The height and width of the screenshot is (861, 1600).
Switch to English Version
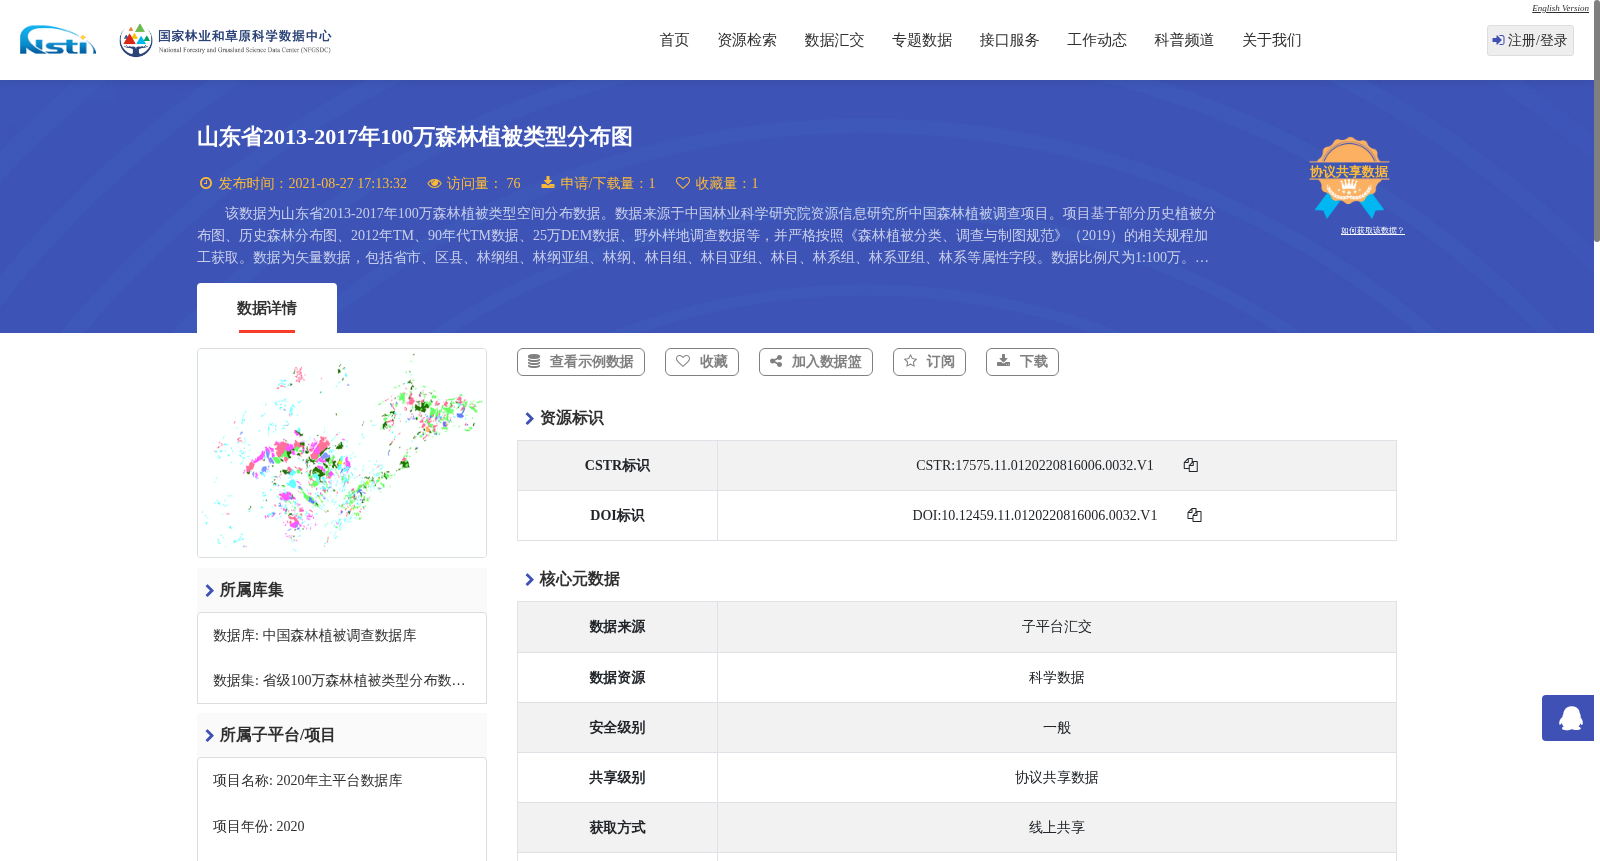(1560, 8)
